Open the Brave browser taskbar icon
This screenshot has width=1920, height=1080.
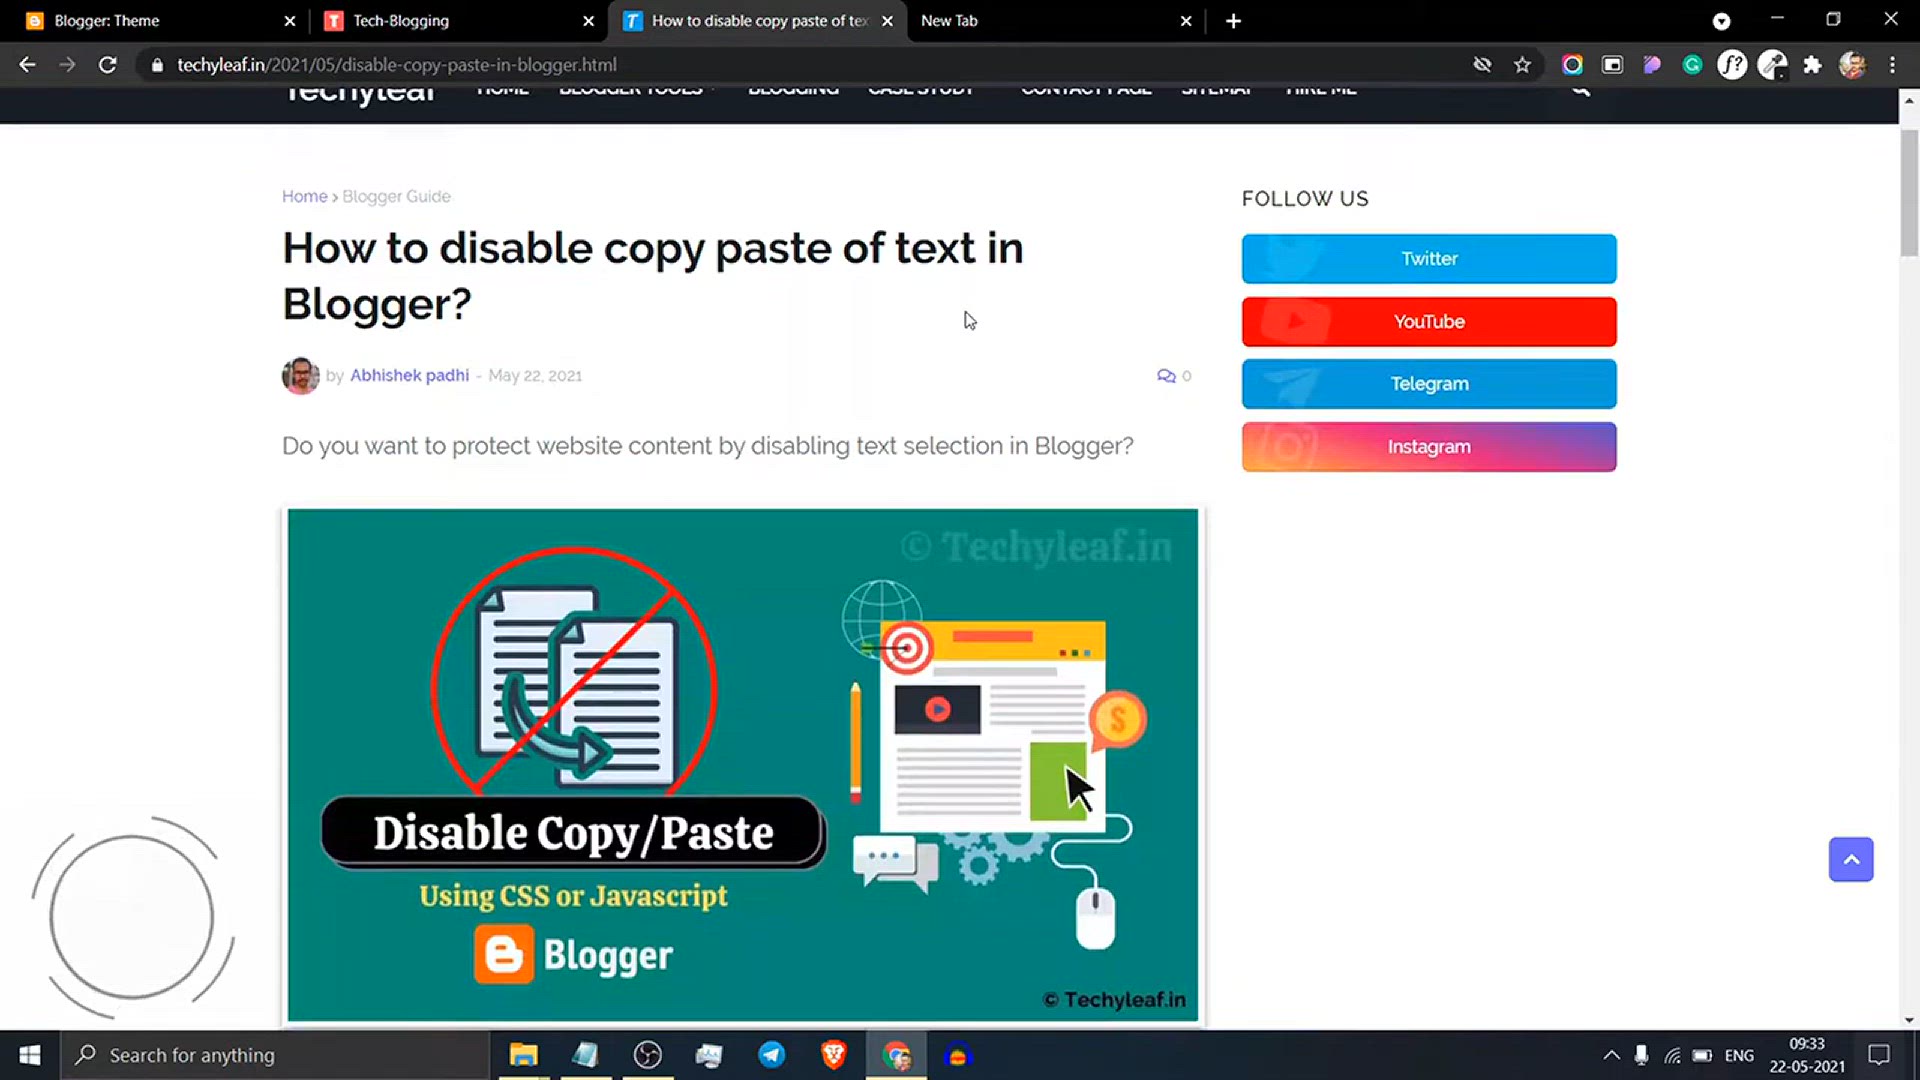[x=834, y=1055]
